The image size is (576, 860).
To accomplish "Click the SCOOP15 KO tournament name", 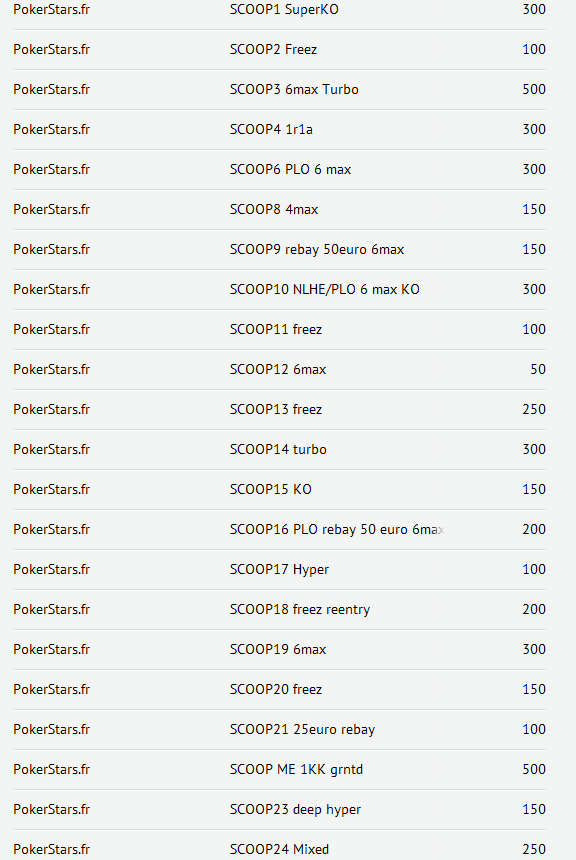I will (270, 490).
